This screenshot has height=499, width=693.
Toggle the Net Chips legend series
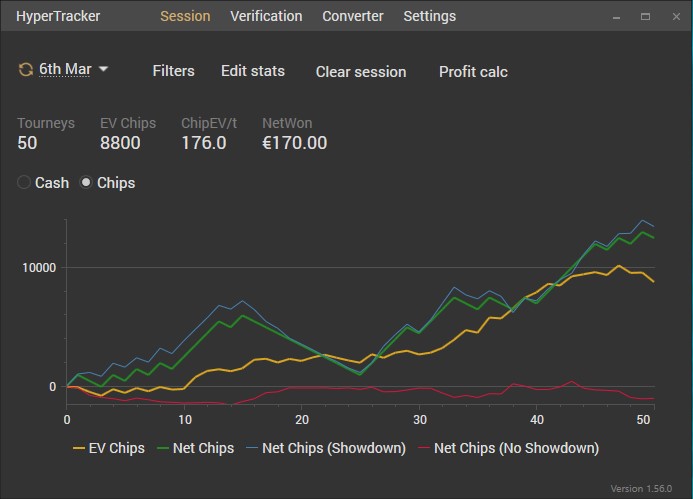tap(194, 448)
